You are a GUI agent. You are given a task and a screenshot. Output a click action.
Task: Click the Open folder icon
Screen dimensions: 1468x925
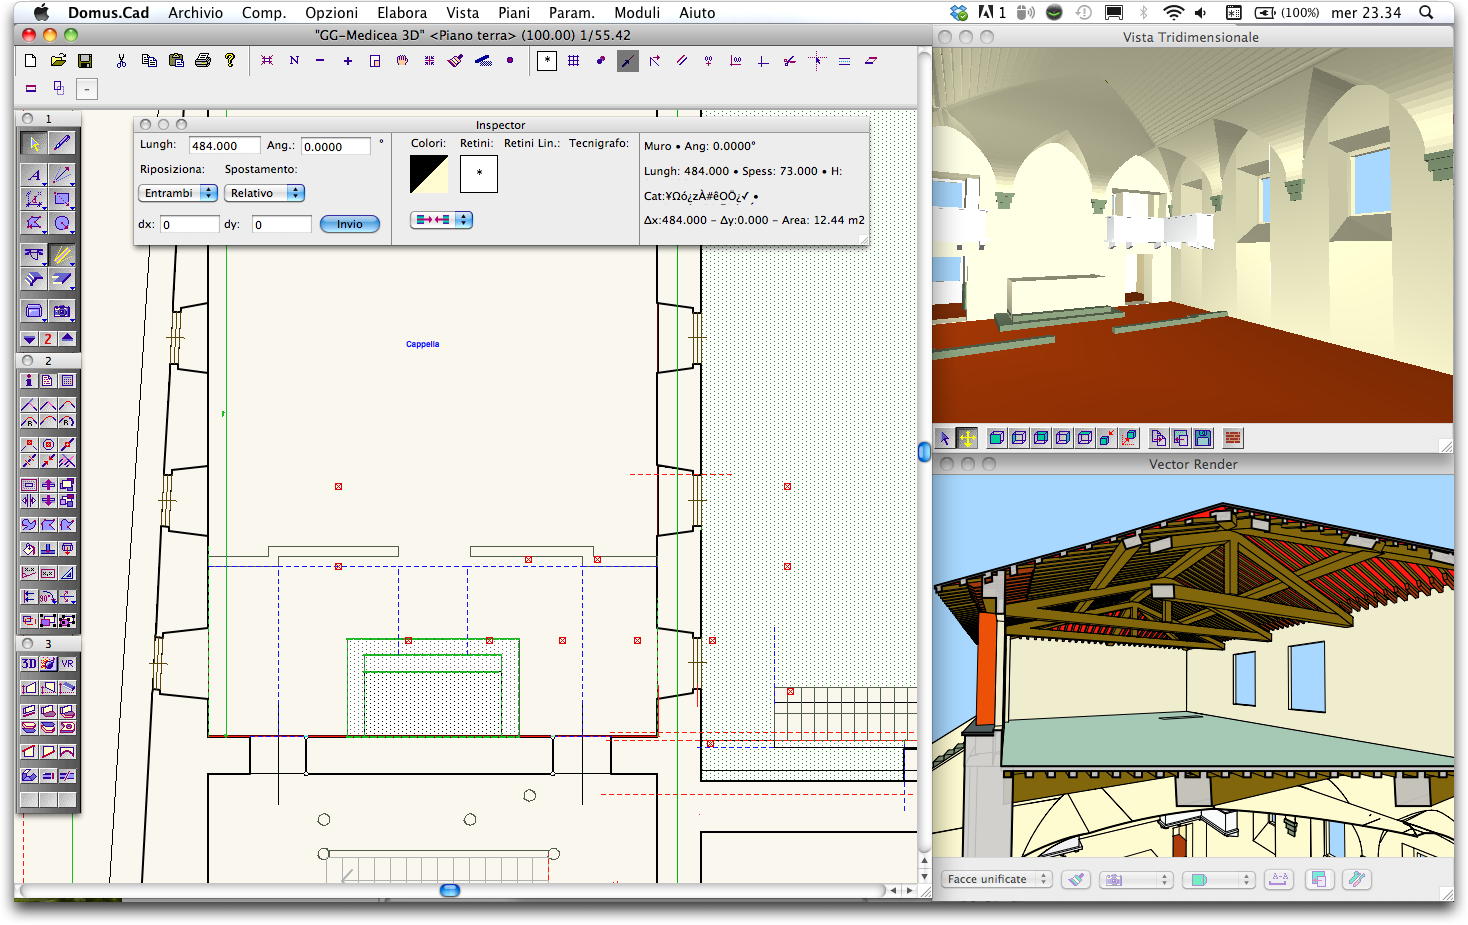click(x=58, y=61)
